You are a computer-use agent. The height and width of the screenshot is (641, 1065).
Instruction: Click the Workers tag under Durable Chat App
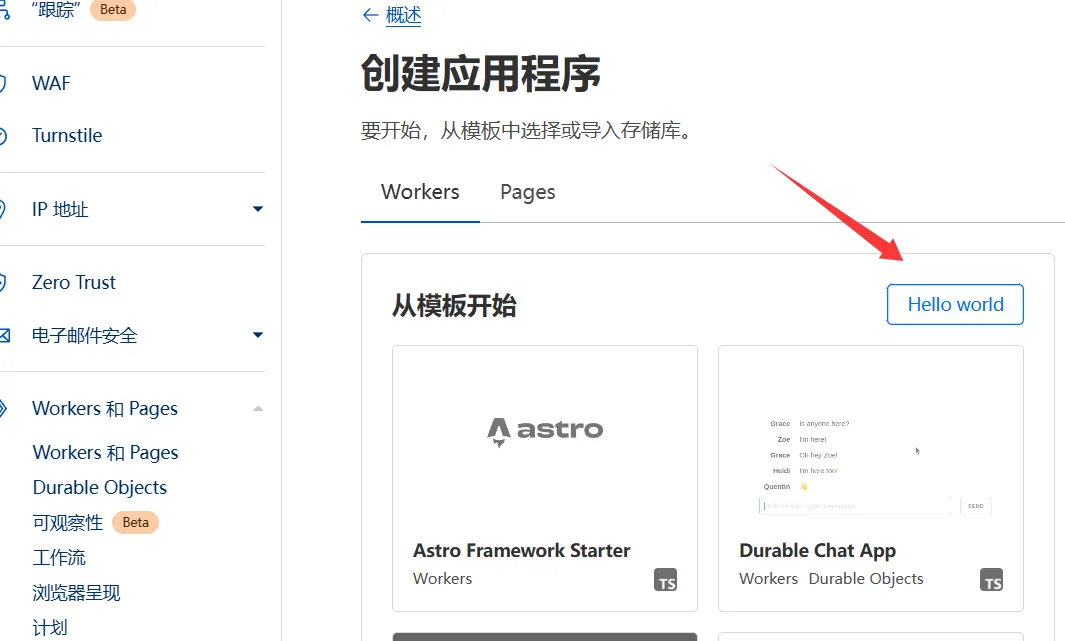coord(768,579)
